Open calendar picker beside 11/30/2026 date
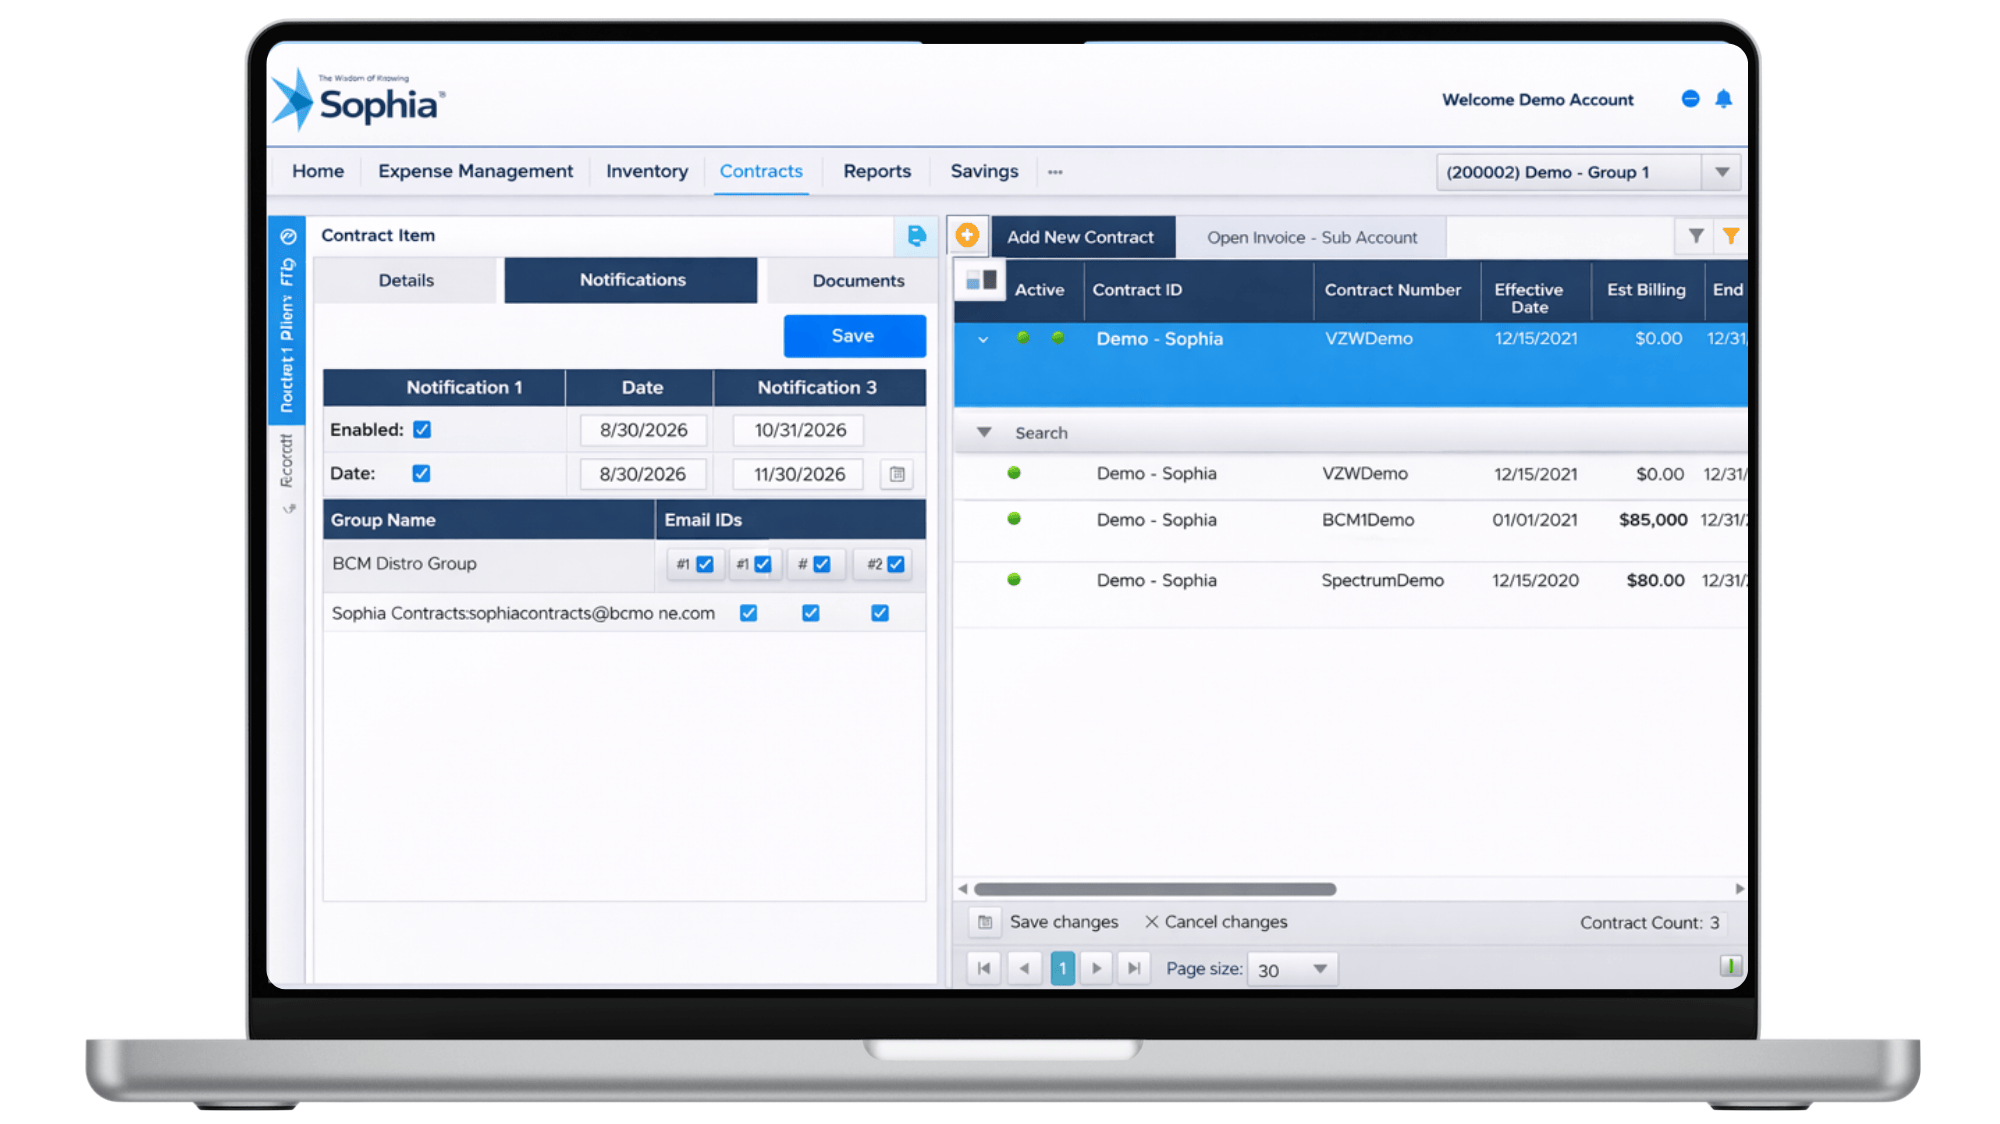The height and width of the screenshot is (1124, 2000). click(897, 474)
